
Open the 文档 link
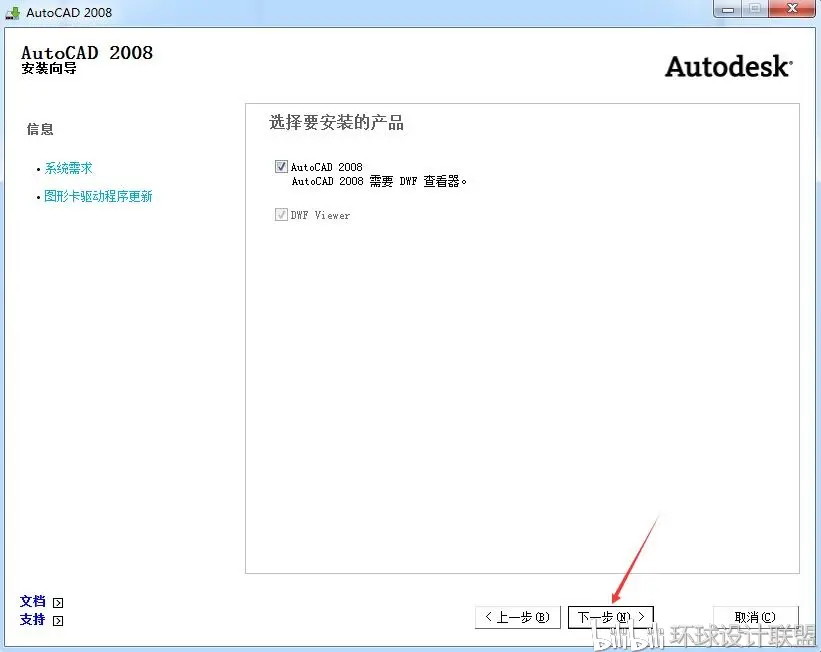(32, 601)
